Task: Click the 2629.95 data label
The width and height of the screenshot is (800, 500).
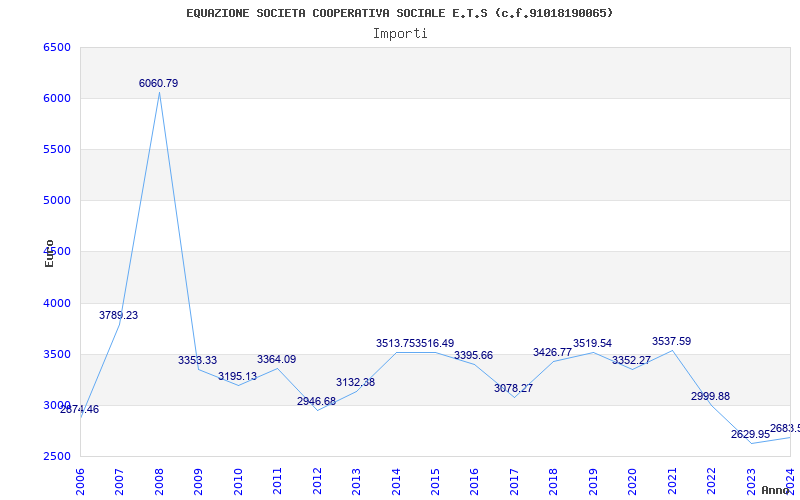Action: pos(750,435)
